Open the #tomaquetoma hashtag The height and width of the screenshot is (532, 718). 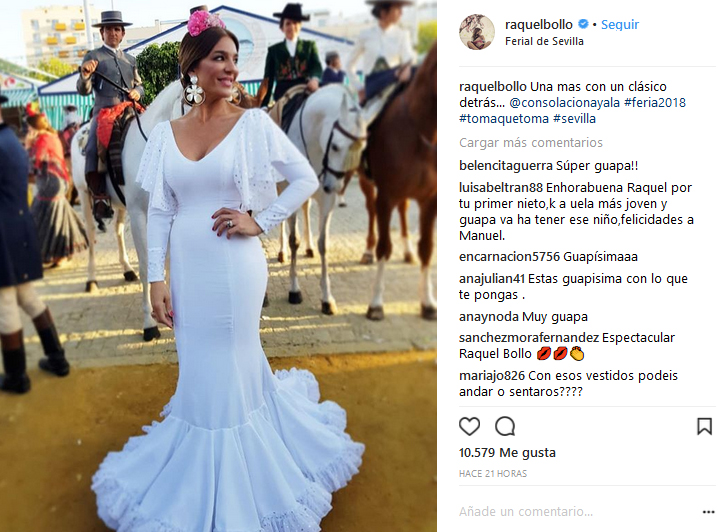point(504,119)
